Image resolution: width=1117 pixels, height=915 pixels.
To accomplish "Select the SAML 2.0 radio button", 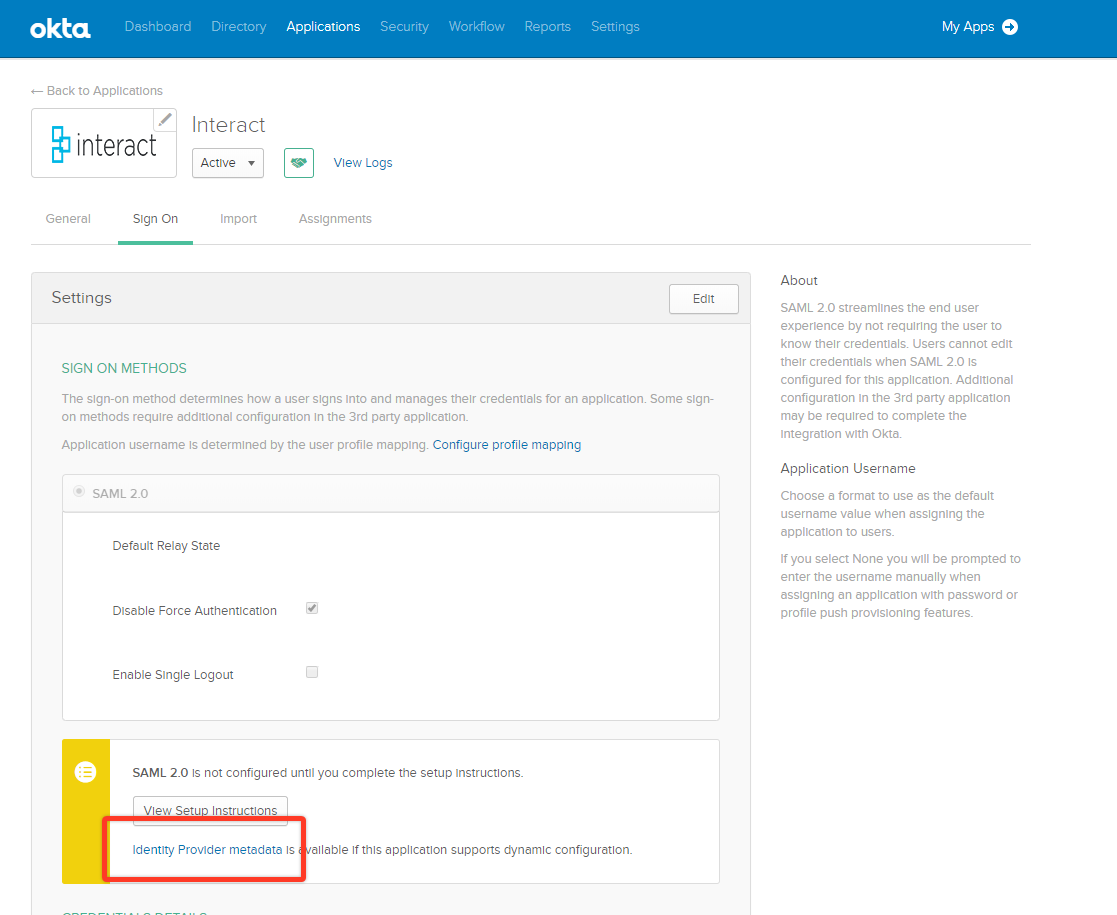I will pyautogui.click(x=79, y=492).
